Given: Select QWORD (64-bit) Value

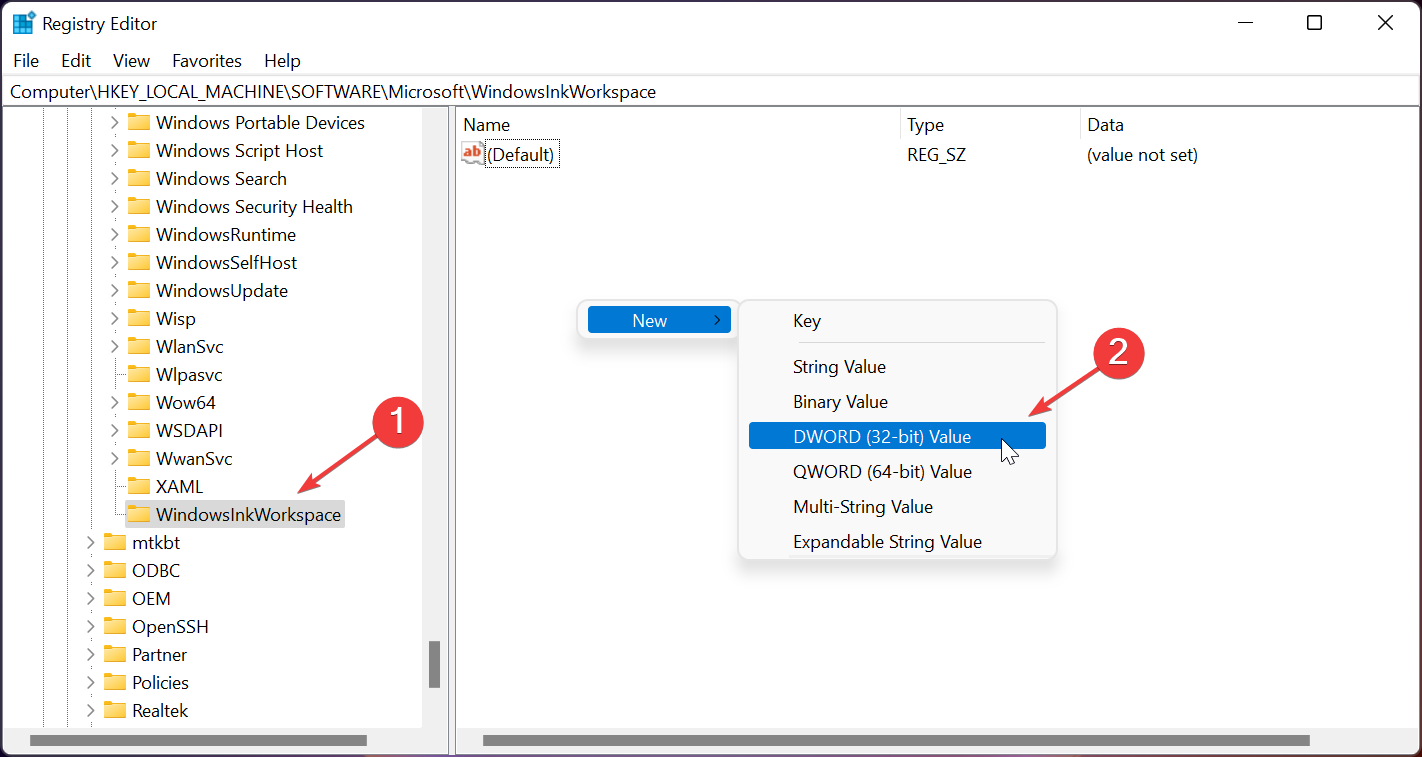Looking at the screenshot, I should (x=897, y=472).
